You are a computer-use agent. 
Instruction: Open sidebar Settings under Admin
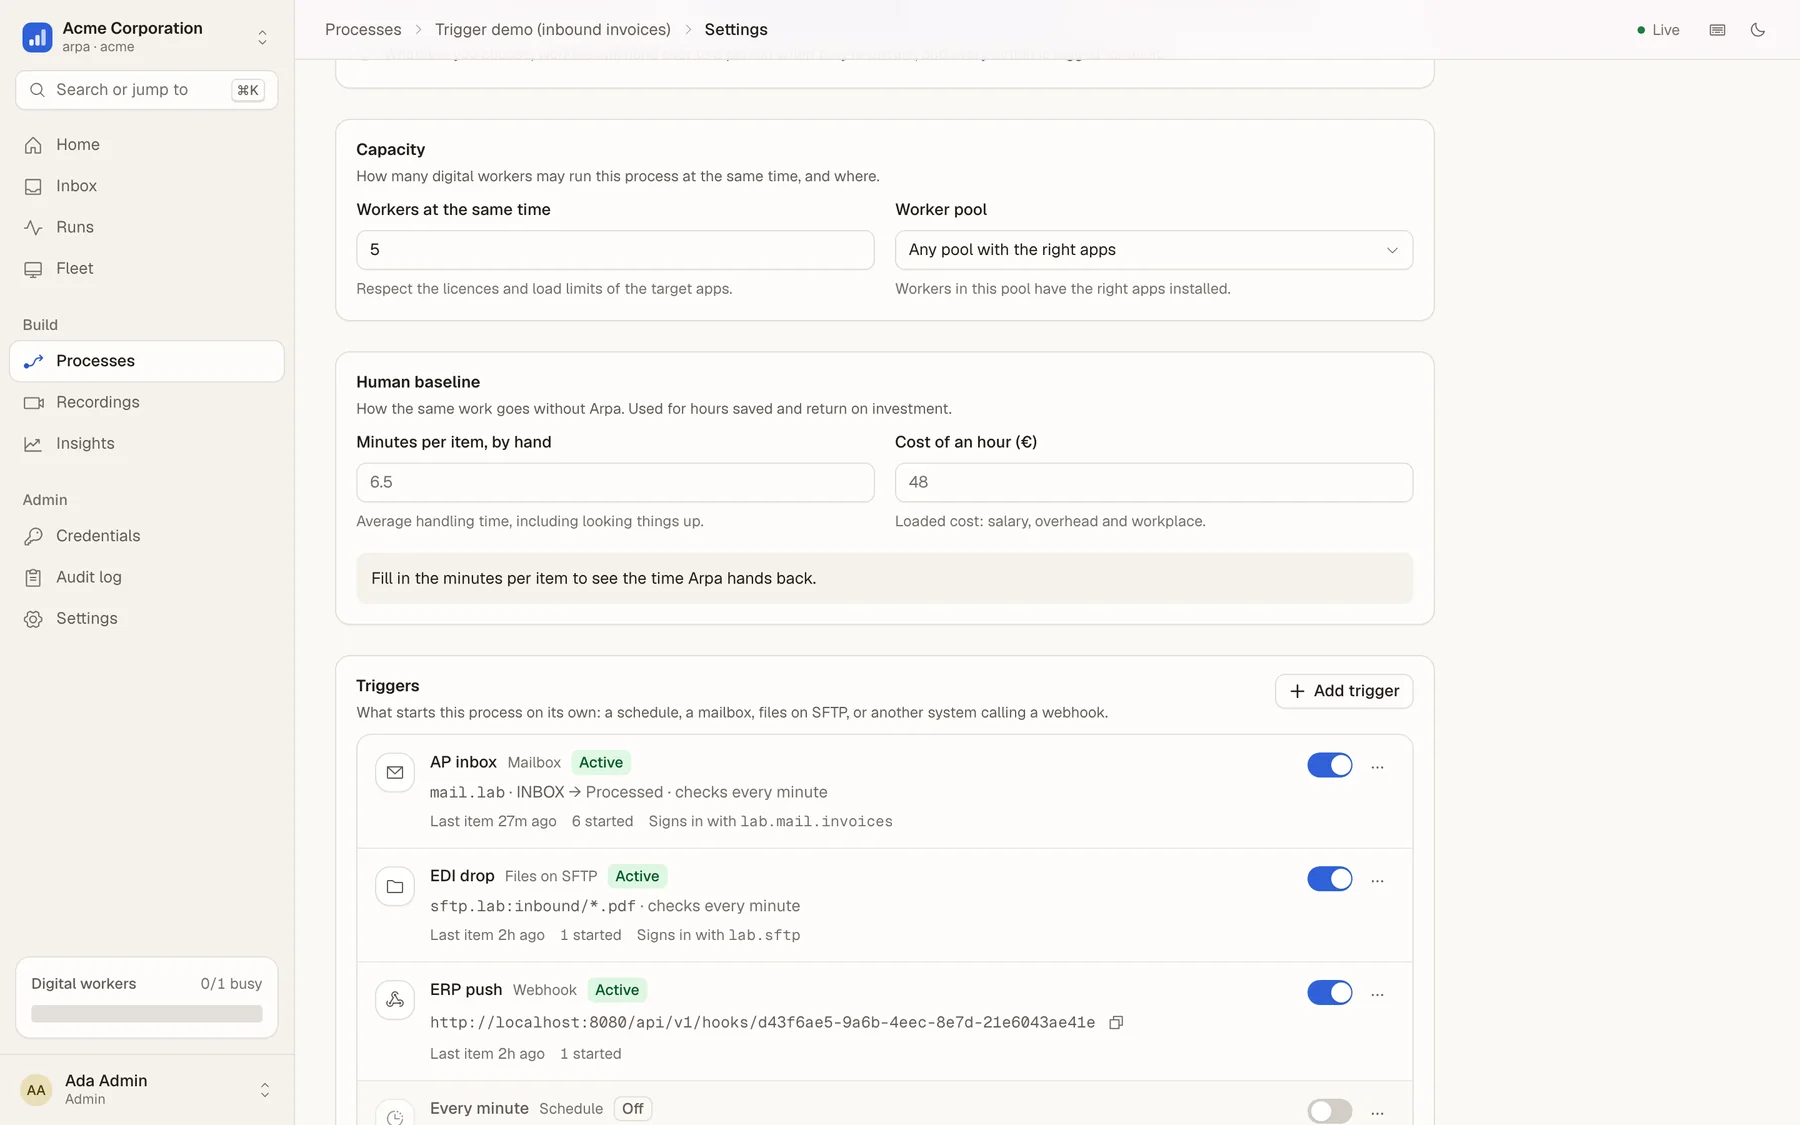(147, 619)
